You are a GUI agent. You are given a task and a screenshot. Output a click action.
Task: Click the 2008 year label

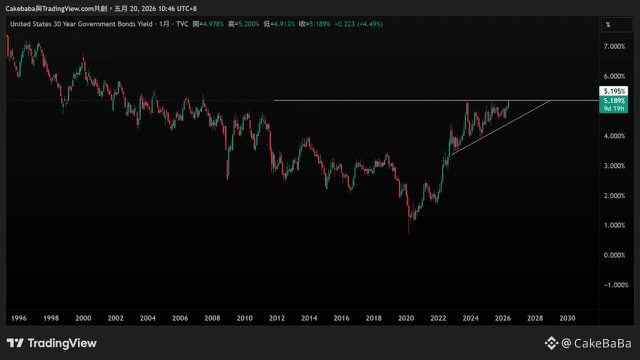(212, 318)
